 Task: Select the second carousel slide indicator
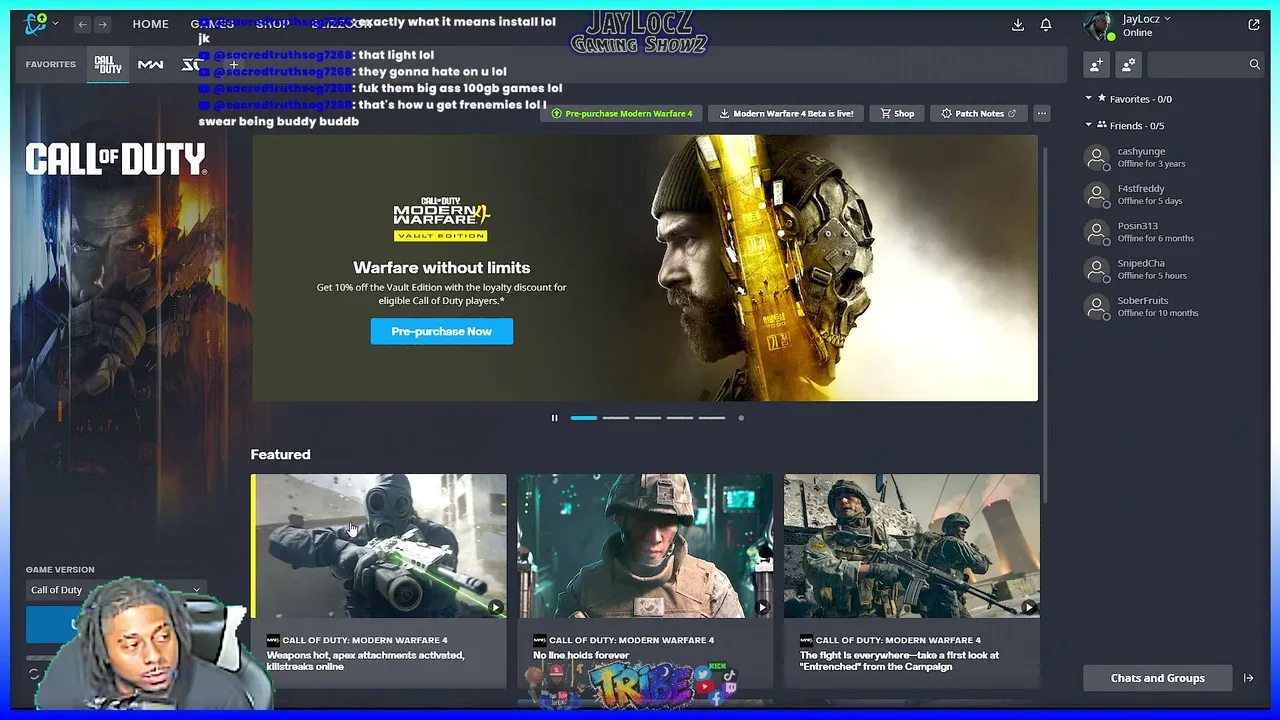pyautogui.click(x=616, y=418)
